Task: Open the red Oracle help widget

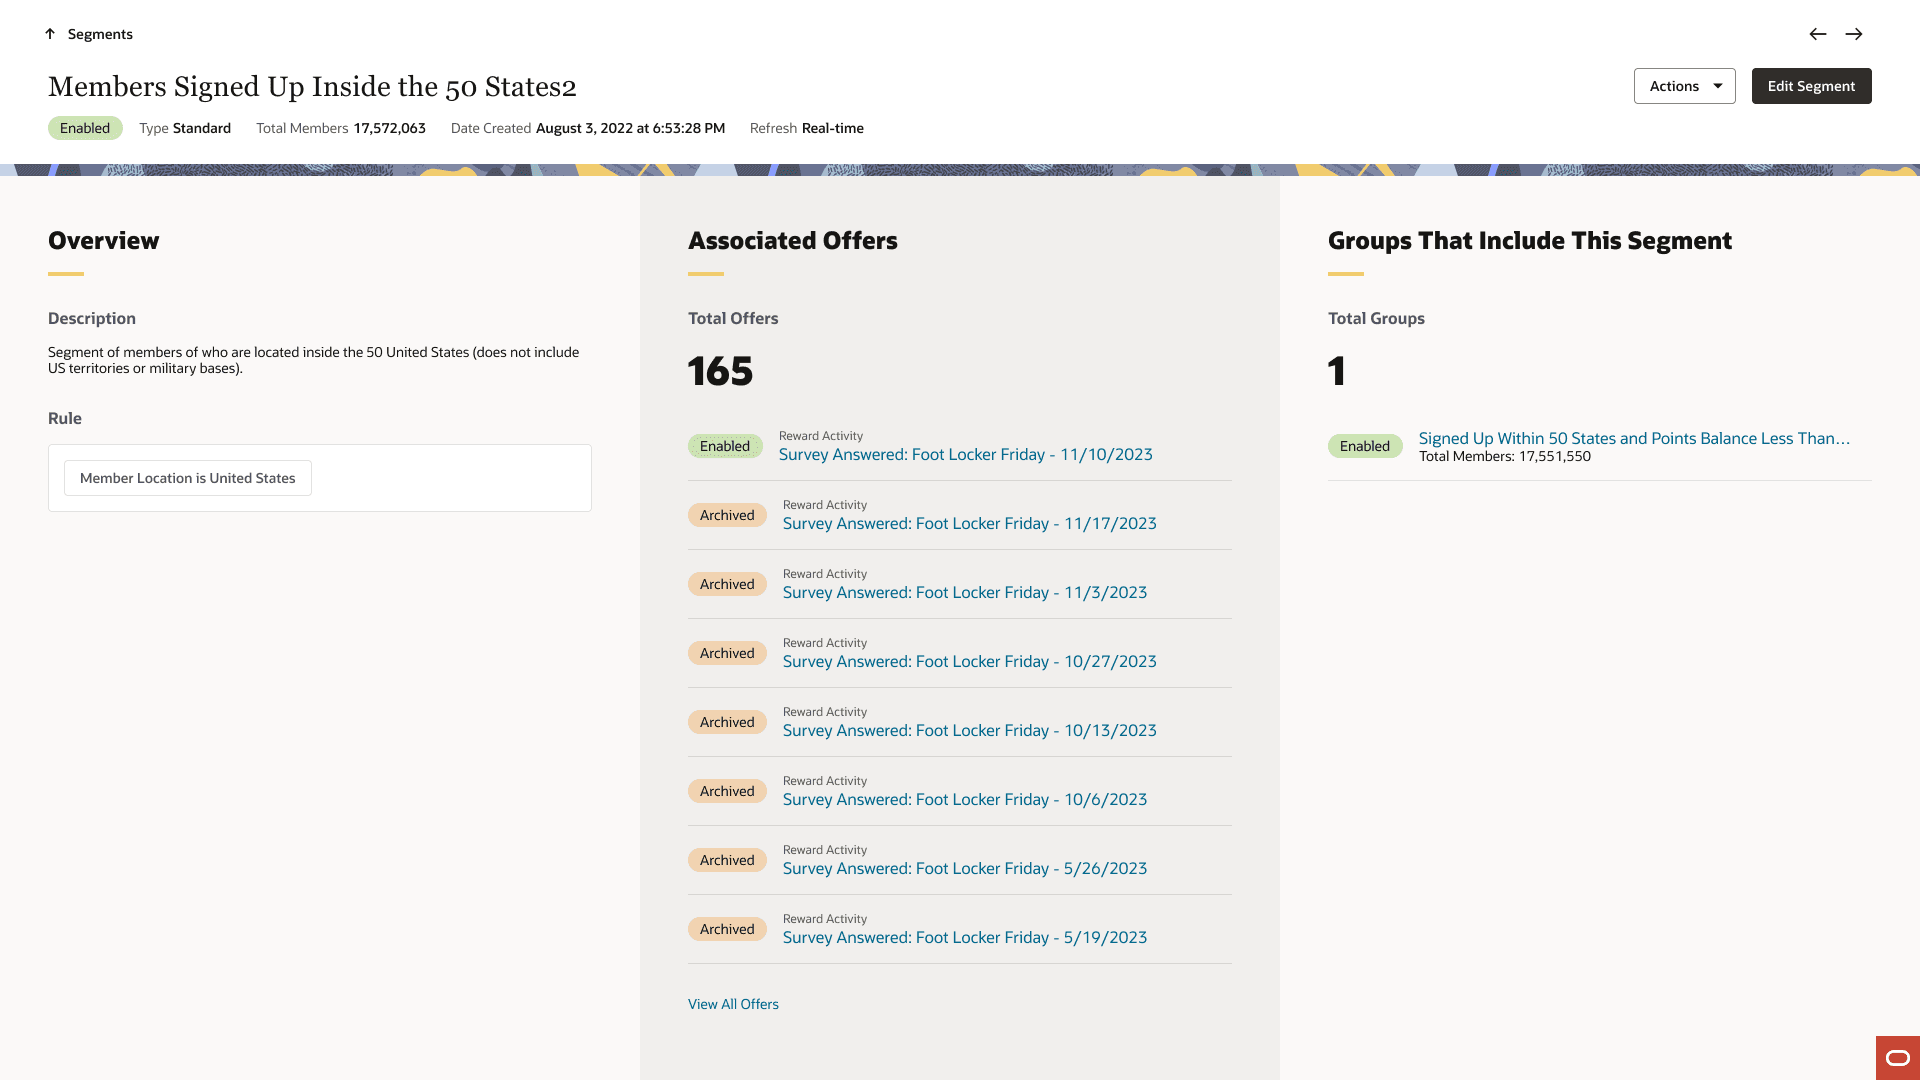Action: tap(1897, 1058)
